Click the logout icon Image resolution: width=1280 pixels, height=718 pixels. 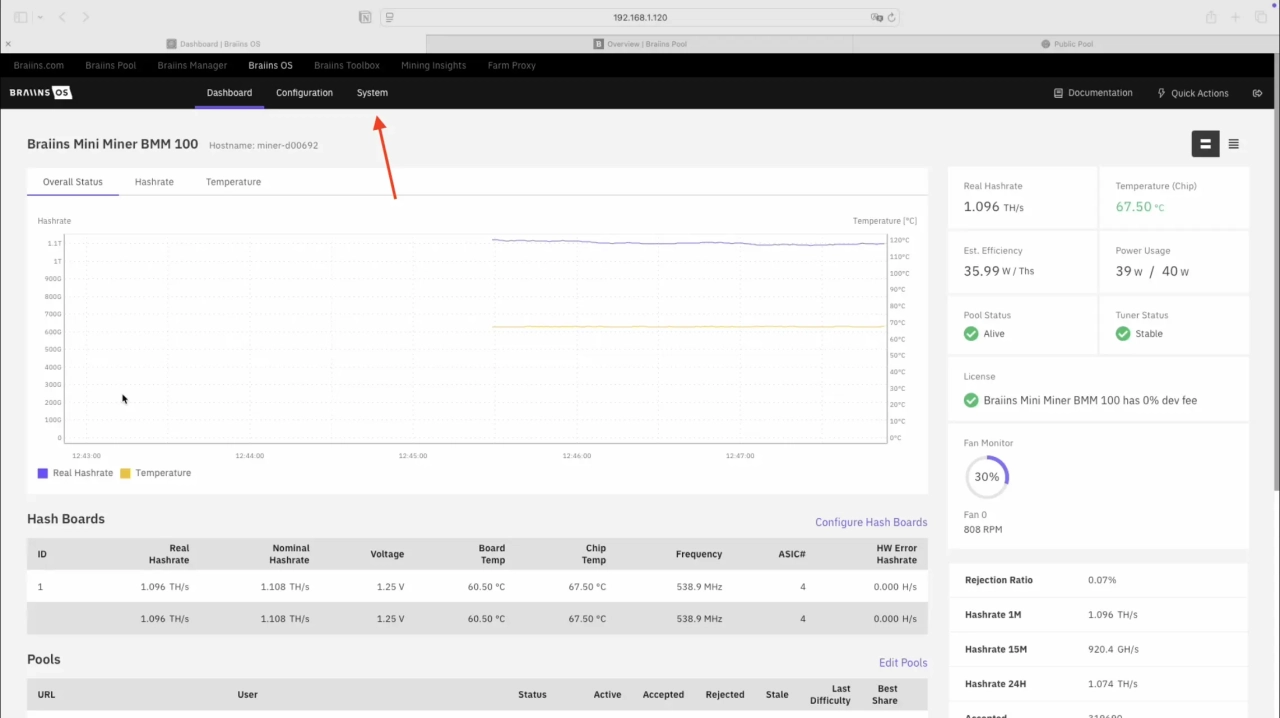(x=1257, y=93)
